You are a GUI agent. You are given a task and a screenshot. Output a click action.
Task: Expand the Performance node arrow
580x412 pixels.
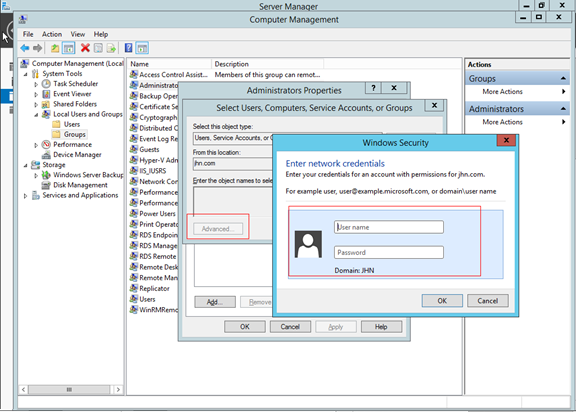click(36, 145)
